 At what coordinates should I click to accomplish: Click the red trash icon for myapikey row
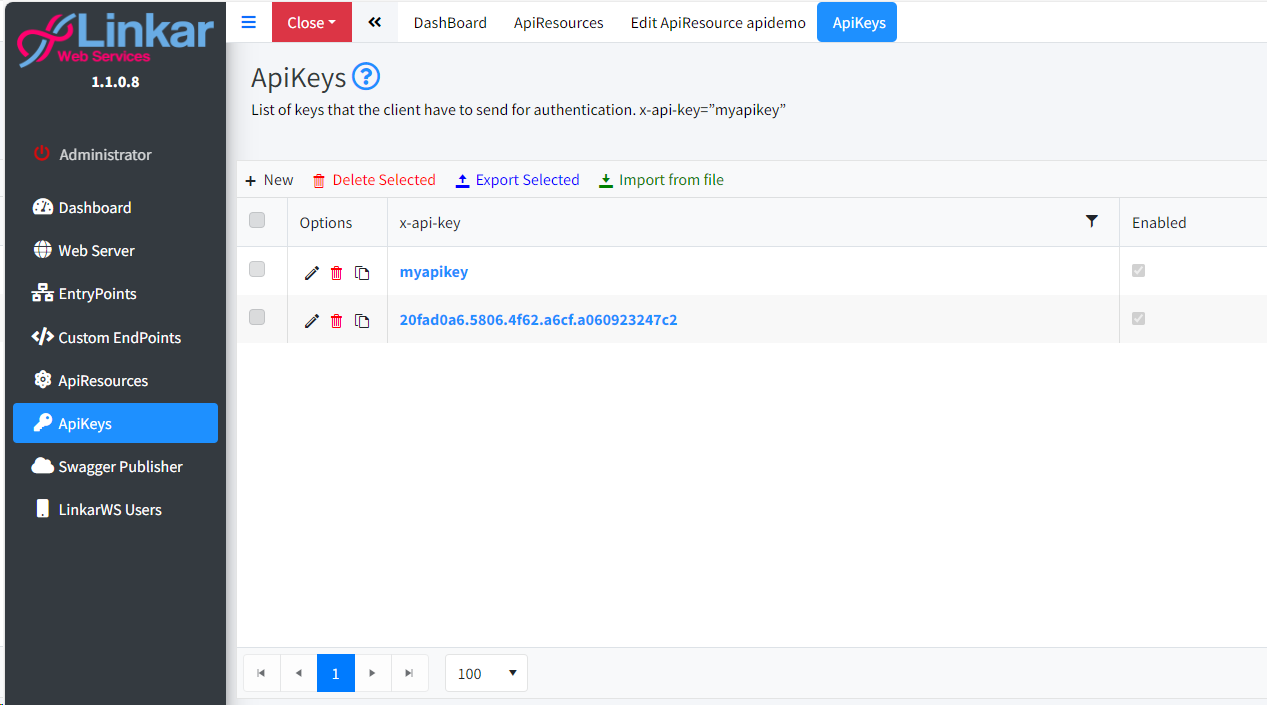click(x=336, y=272)
